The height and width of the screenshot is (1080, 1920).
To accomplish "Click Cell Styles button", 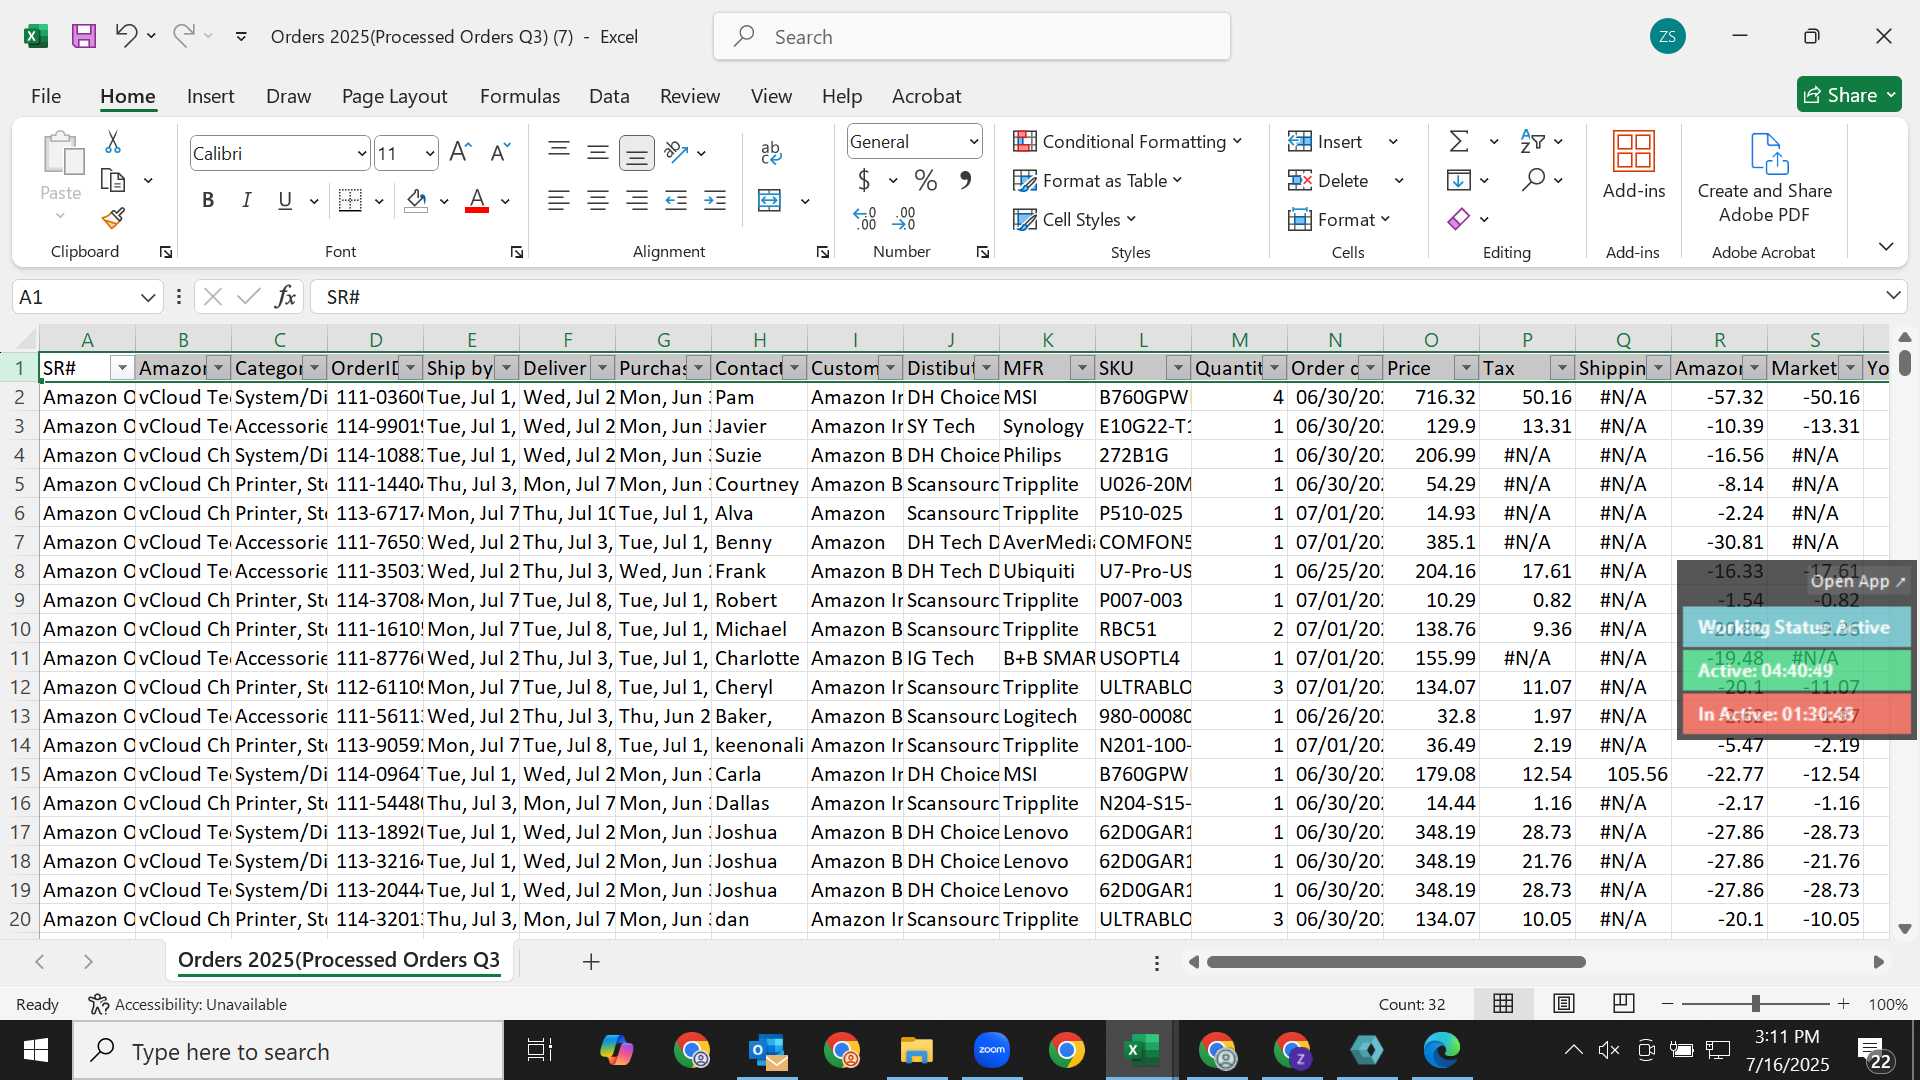I will click(1075, 219).
